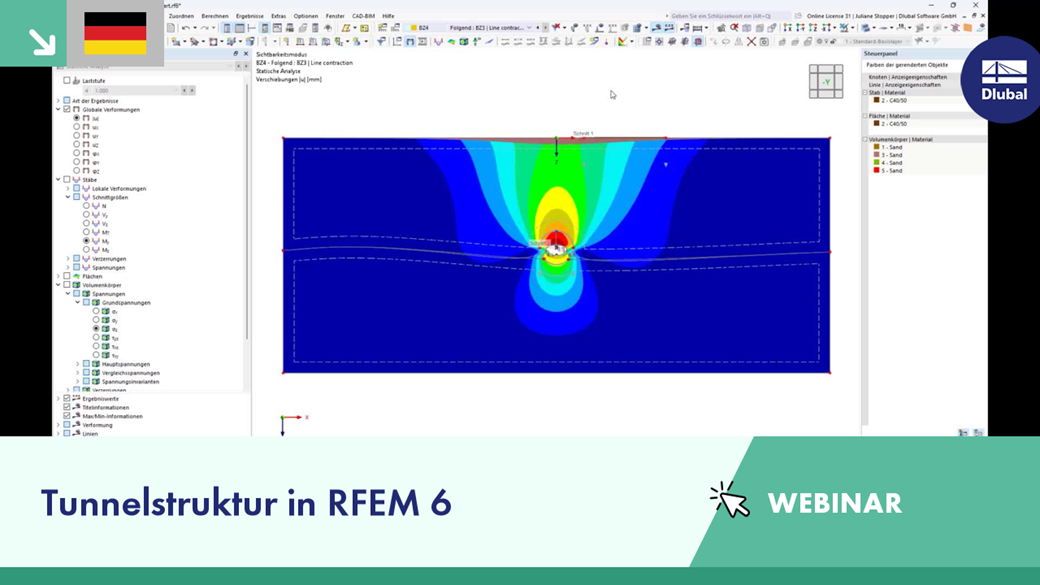1040x585 pixels.
Task: Click the Redo arrow in the toolbar
Action: (x=205, y=28)
